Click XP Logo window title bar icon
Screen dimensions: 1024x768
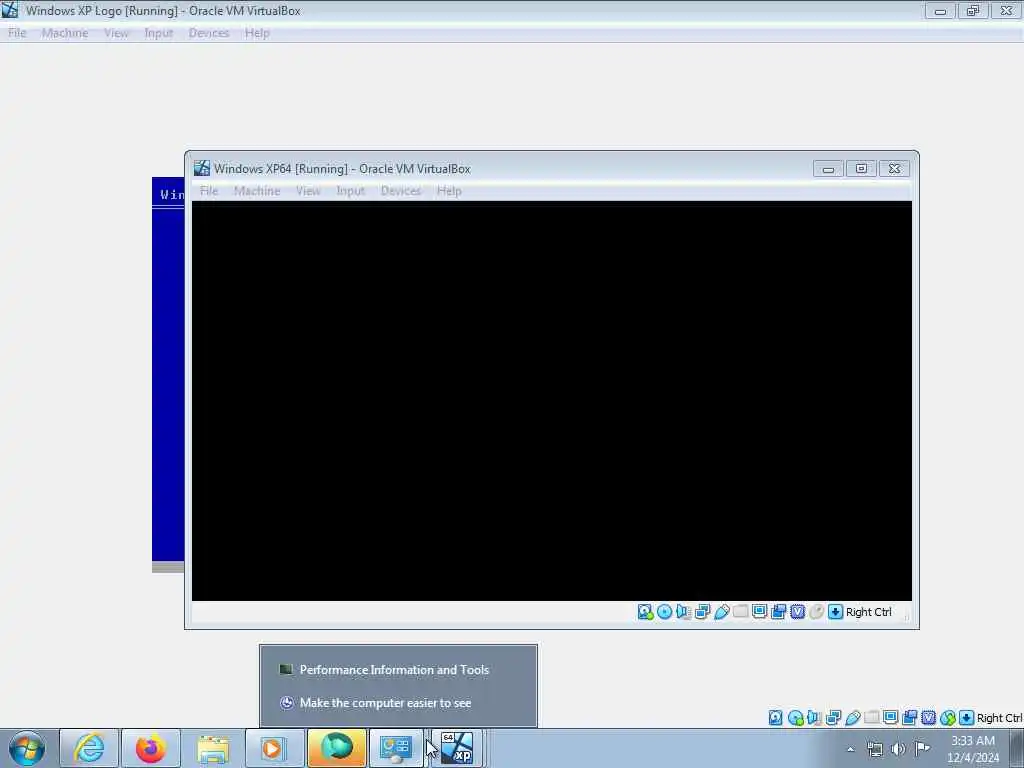pos(9,10)
